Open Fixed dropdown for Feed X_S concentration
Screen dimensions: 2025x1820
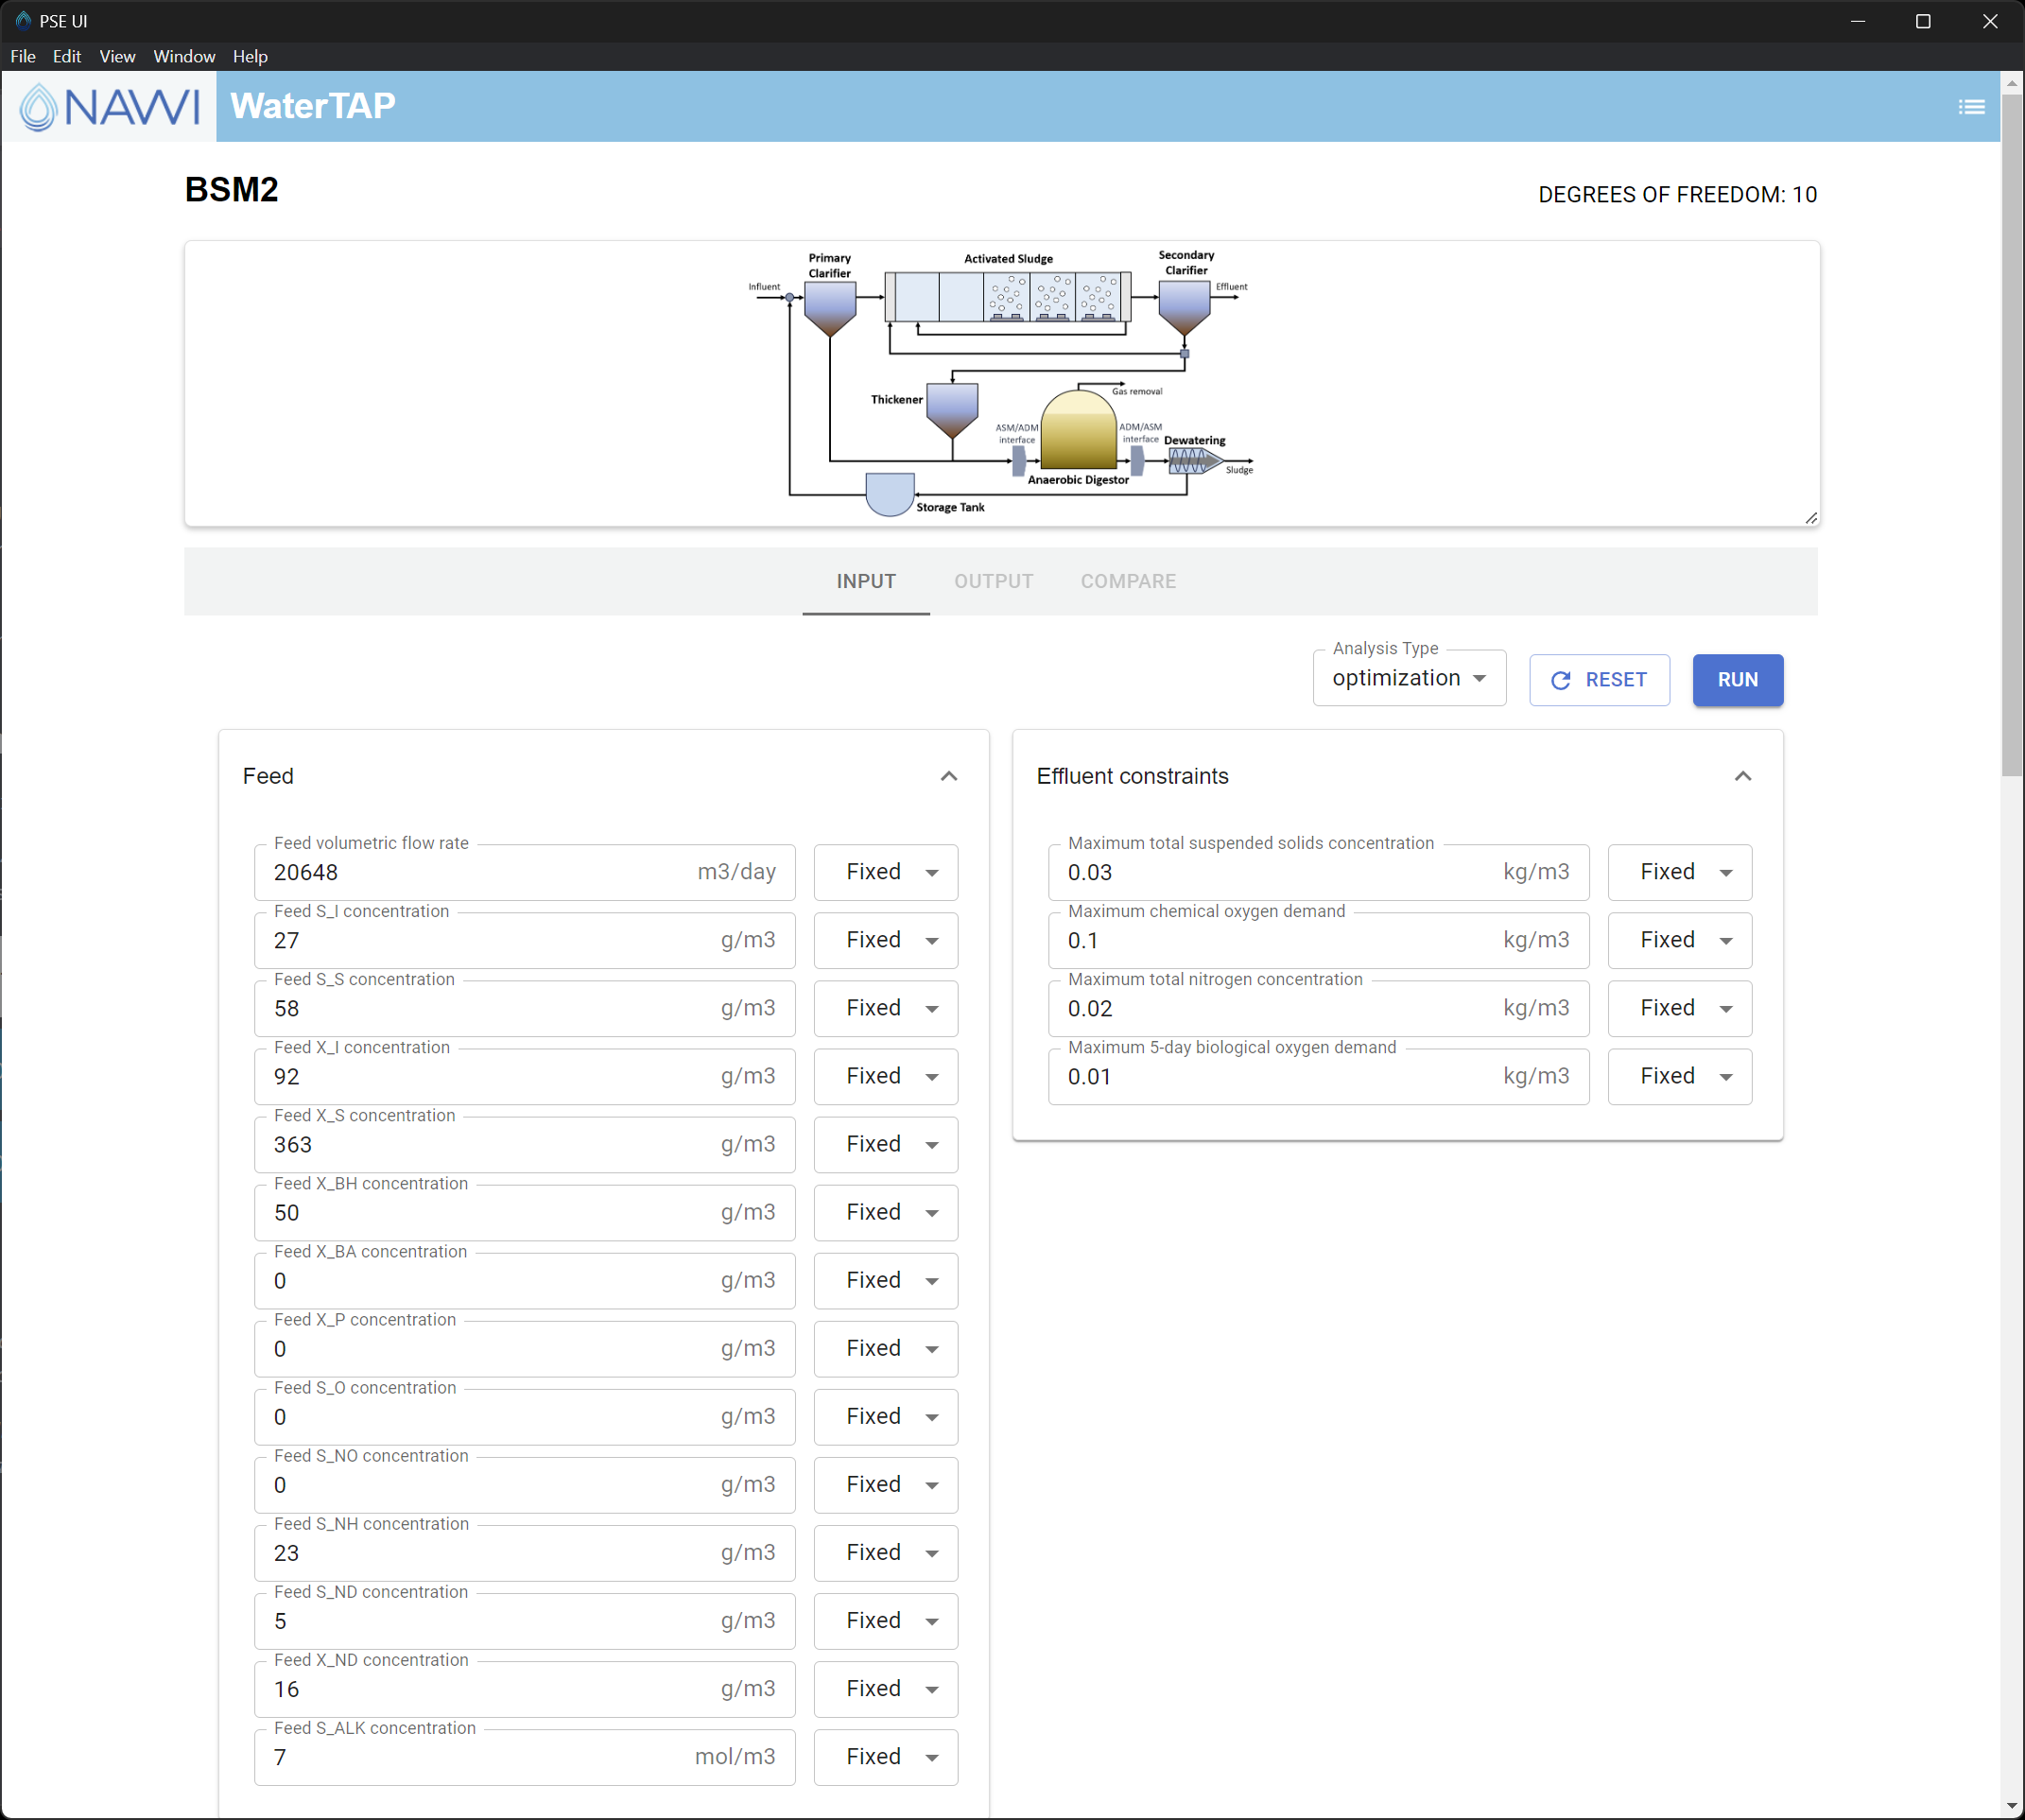(886, 1144)
